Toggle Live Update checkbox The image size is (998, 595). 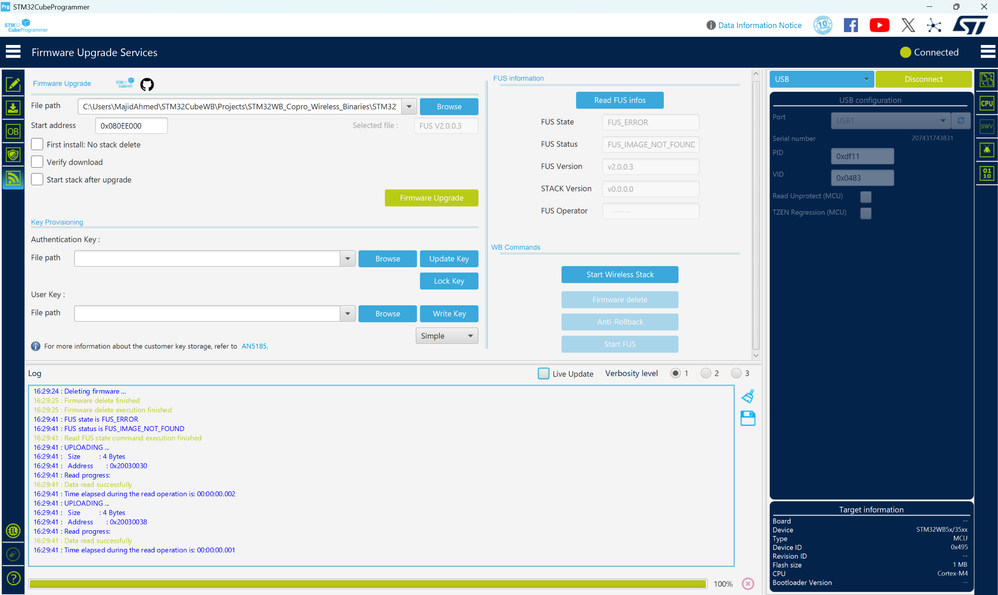tap(544, 374)
